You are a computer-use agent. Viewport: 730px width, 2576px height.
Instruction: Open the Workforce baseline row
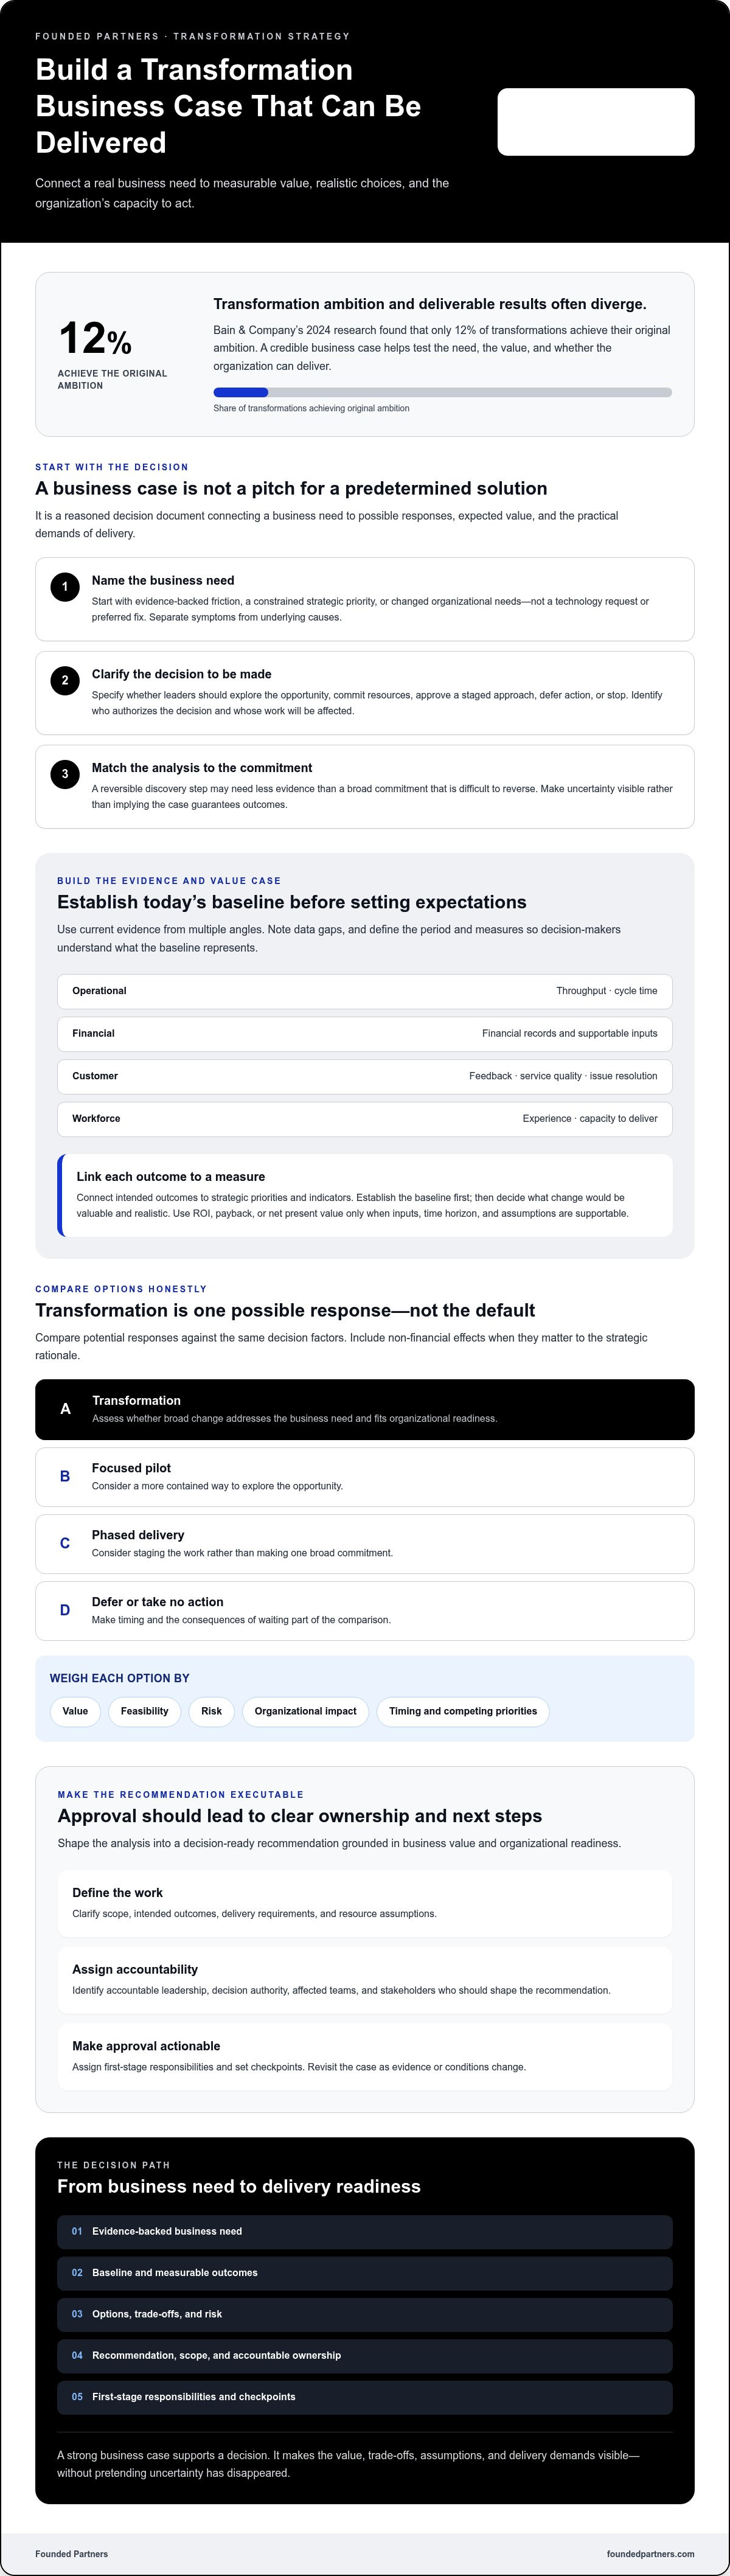[x=365, y=1119]
